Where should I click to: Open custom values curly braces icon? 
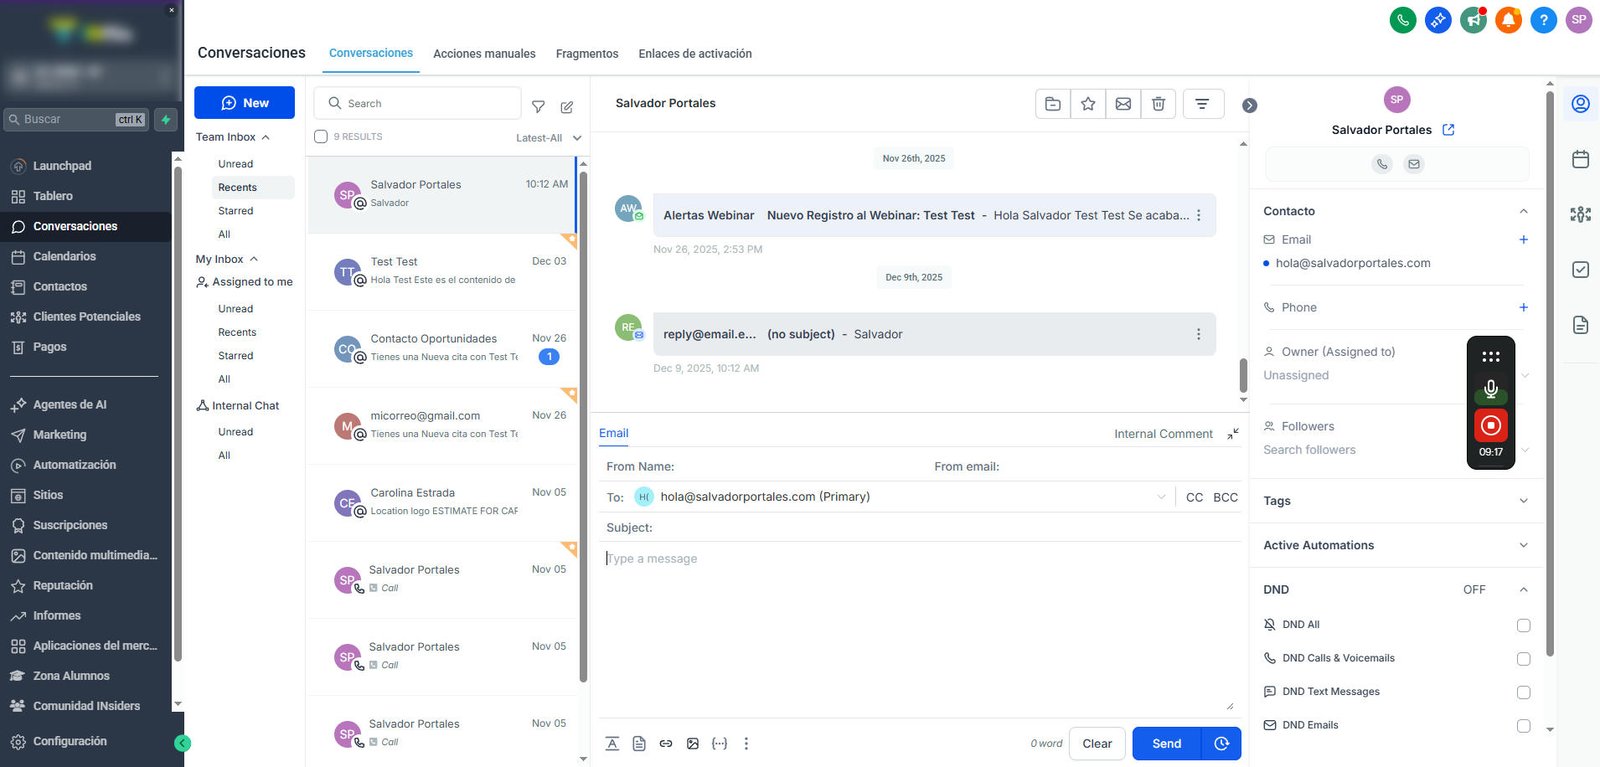[719, 744]
